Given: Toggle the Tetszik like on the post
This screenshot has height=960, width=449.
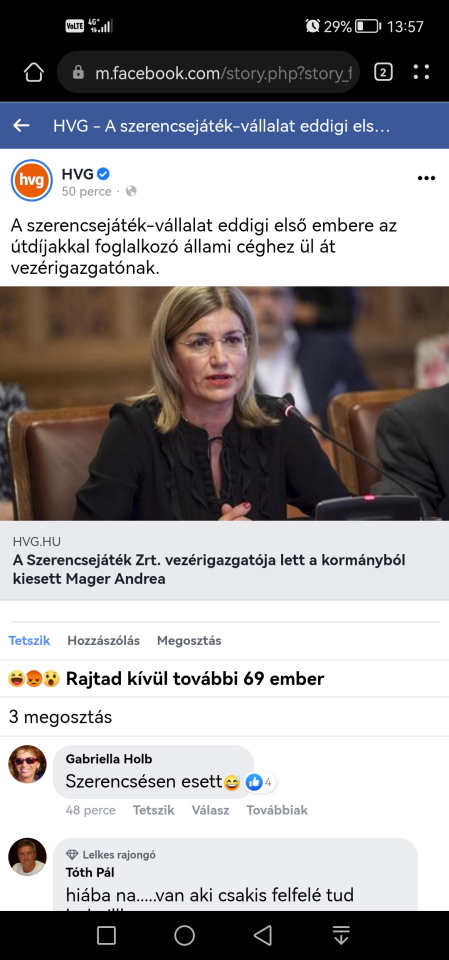Looking at the screenshot, I should tap(29, 640).
